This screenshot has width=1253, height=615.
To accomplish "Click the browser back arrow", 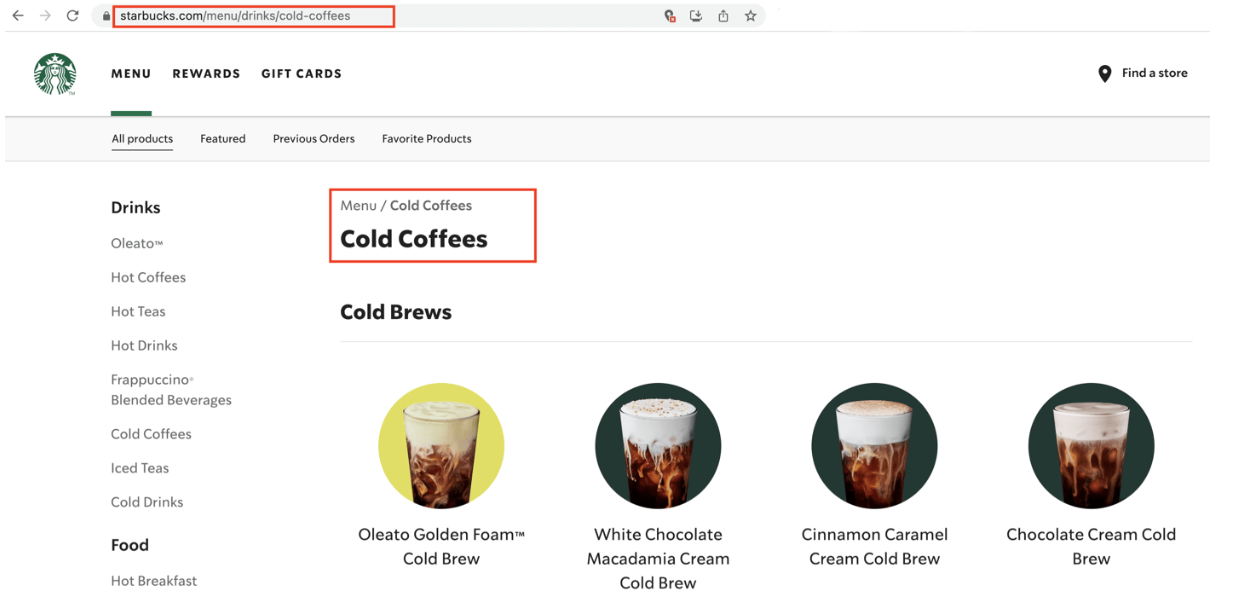I will coord(18,16).
